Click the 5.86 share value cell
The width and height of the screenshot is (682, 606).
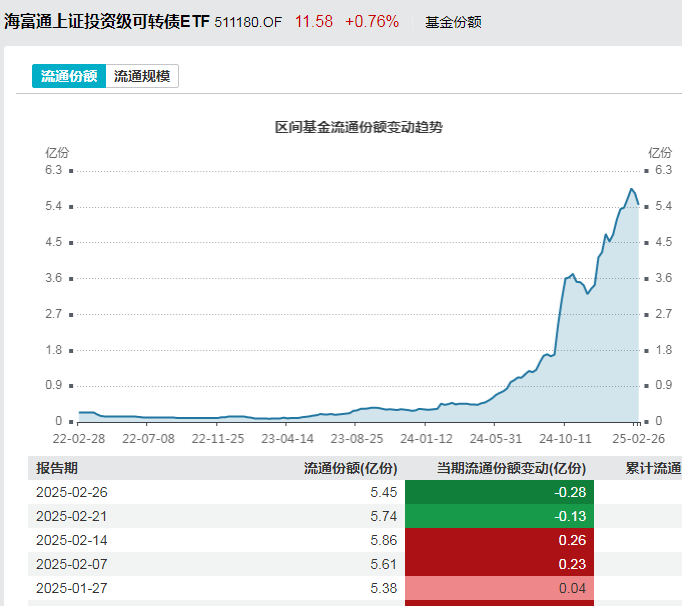pyautogui.click(x=384, y=540)
